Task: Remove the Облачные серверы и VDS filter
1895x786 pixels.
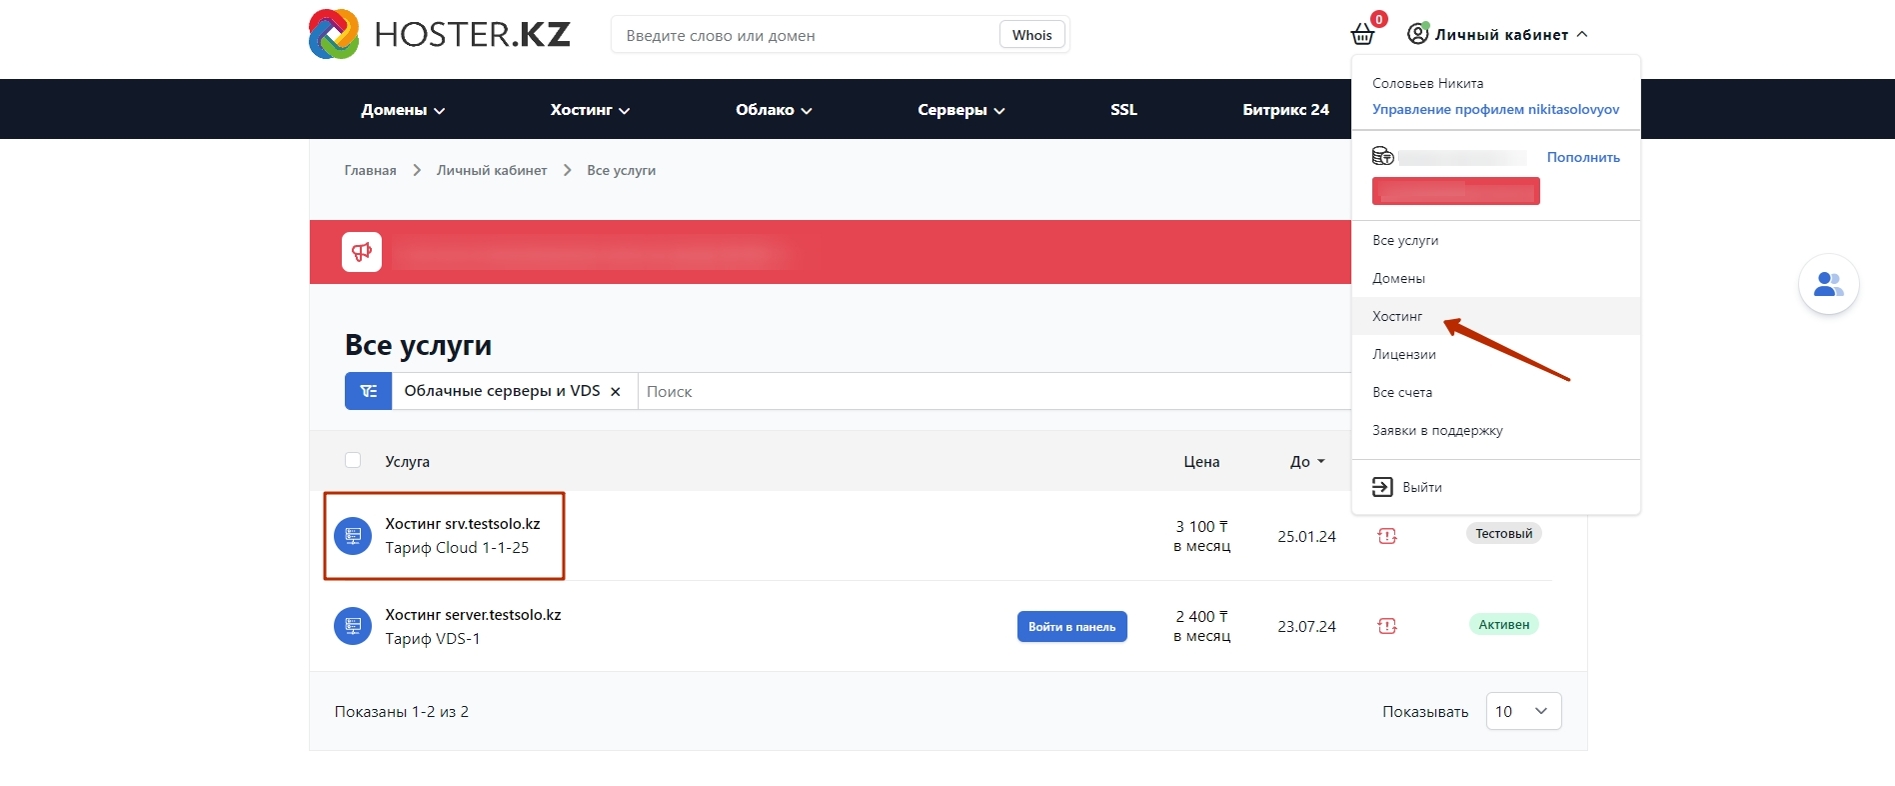Action: click(615, 392)
